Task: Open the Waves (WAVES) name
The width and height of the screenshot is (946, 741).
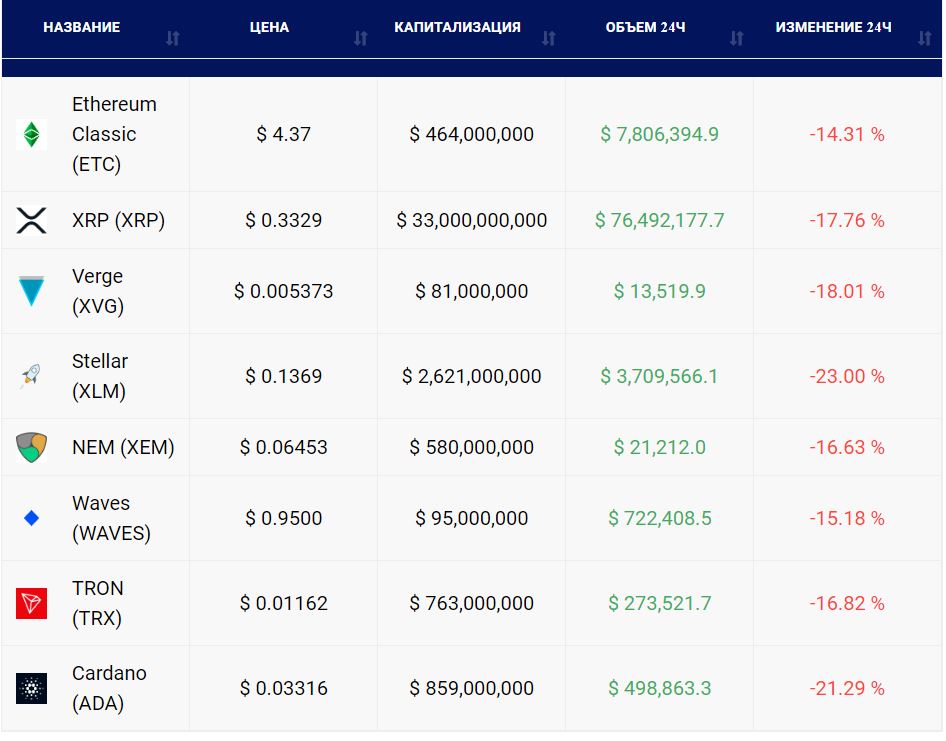Action: 112,518
